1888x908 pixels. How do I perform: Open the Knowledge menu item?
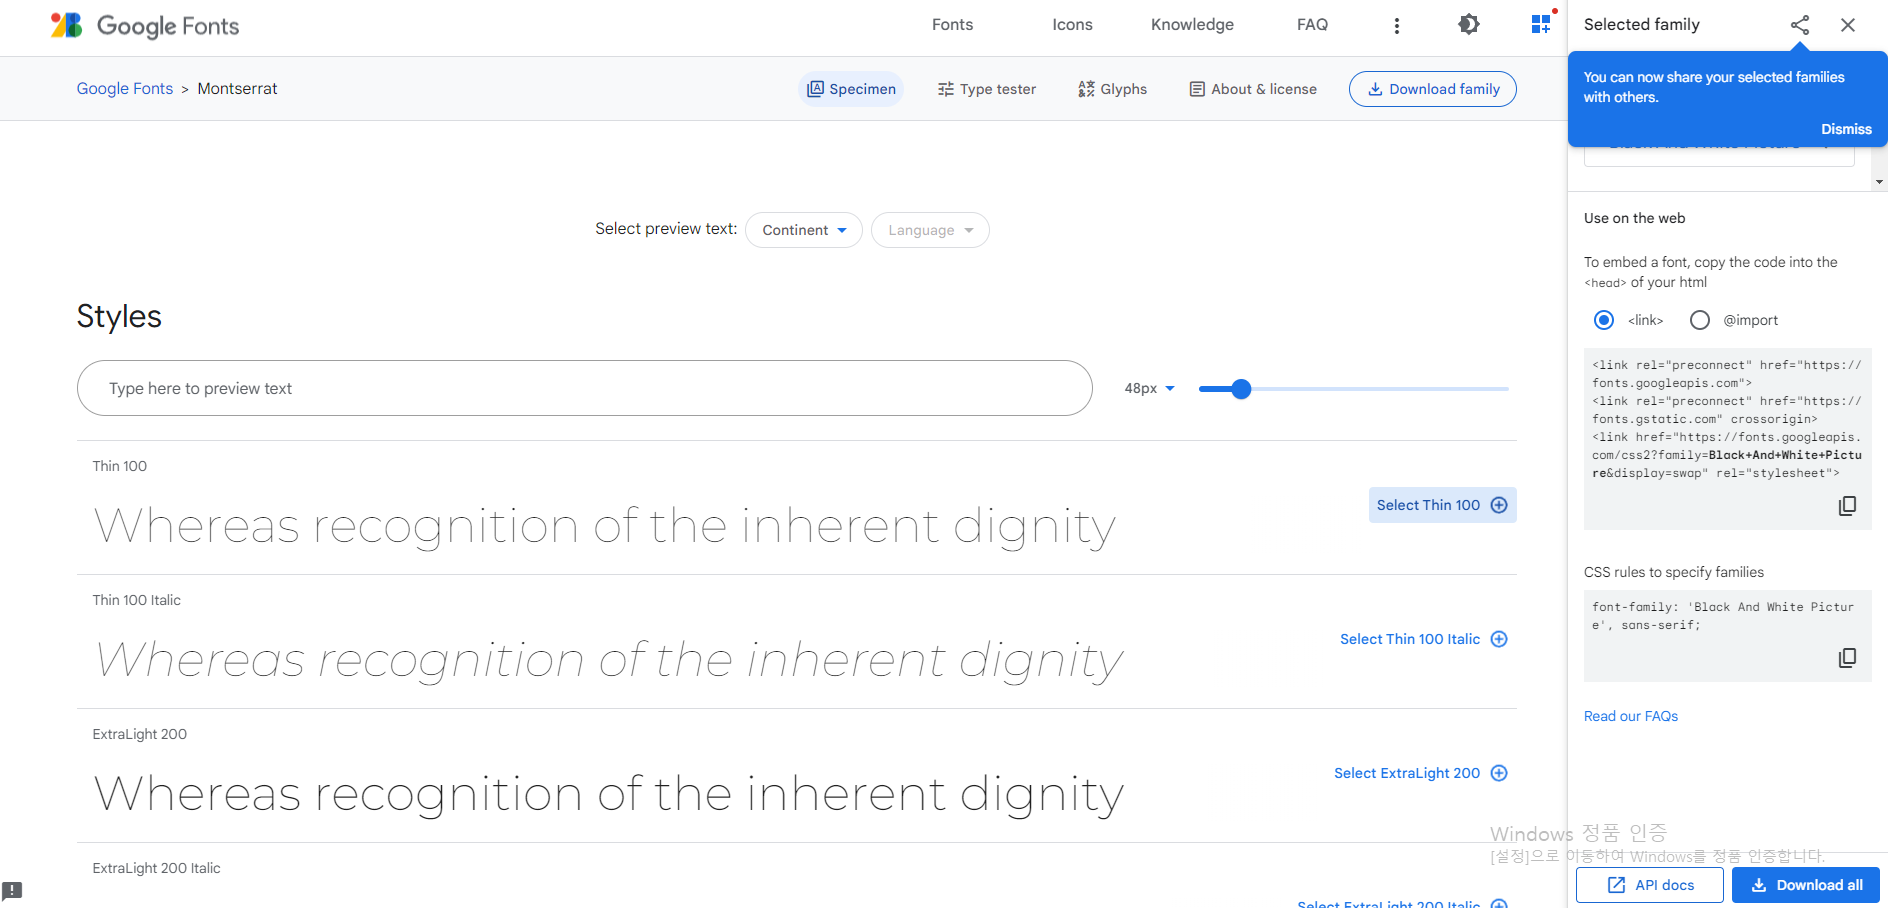coord(1192,25)
